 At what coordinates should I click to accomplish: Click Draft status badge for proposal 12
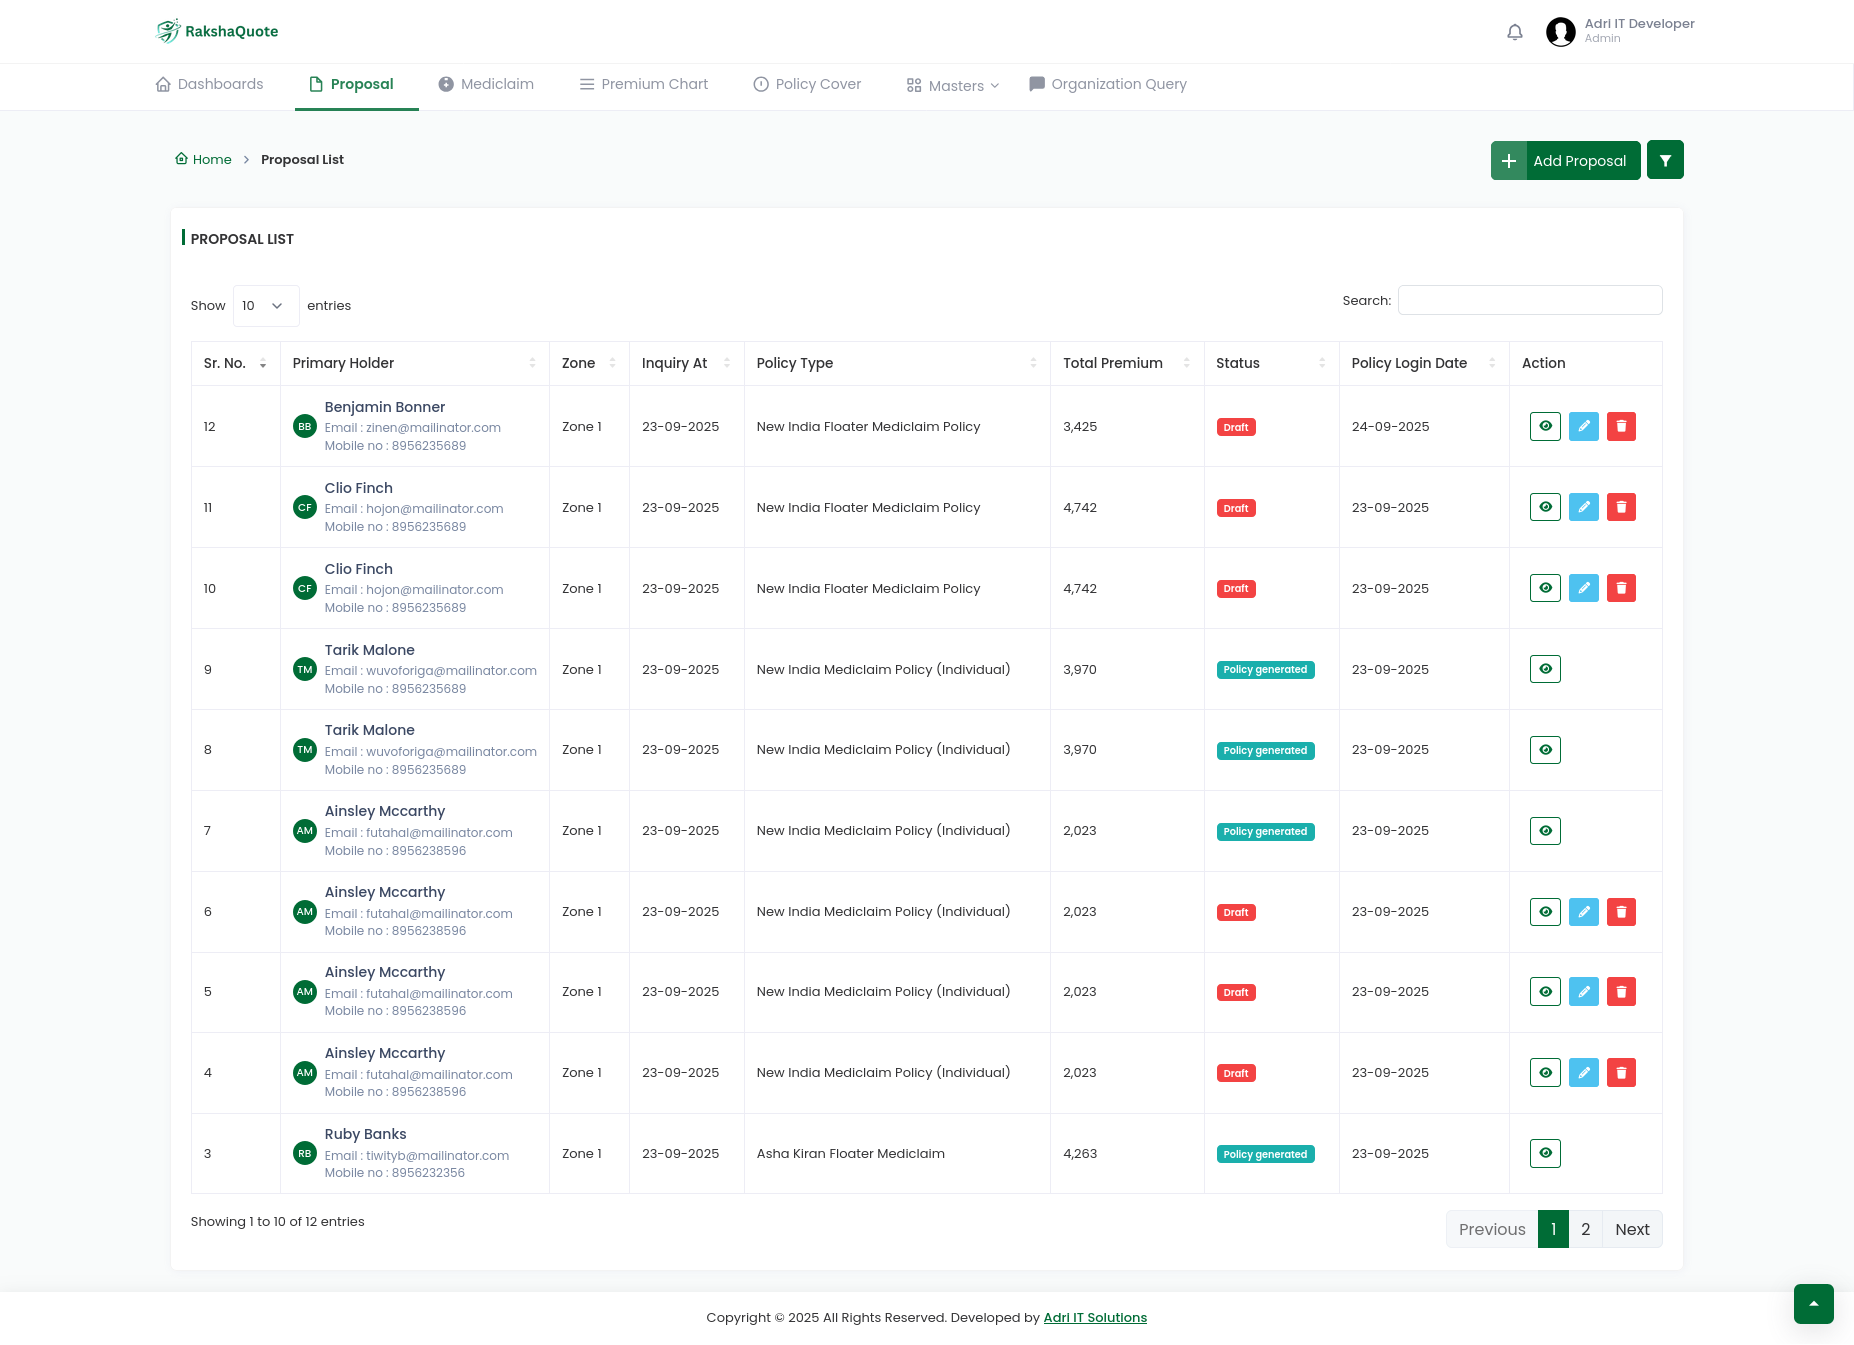tap(1236, 427)
